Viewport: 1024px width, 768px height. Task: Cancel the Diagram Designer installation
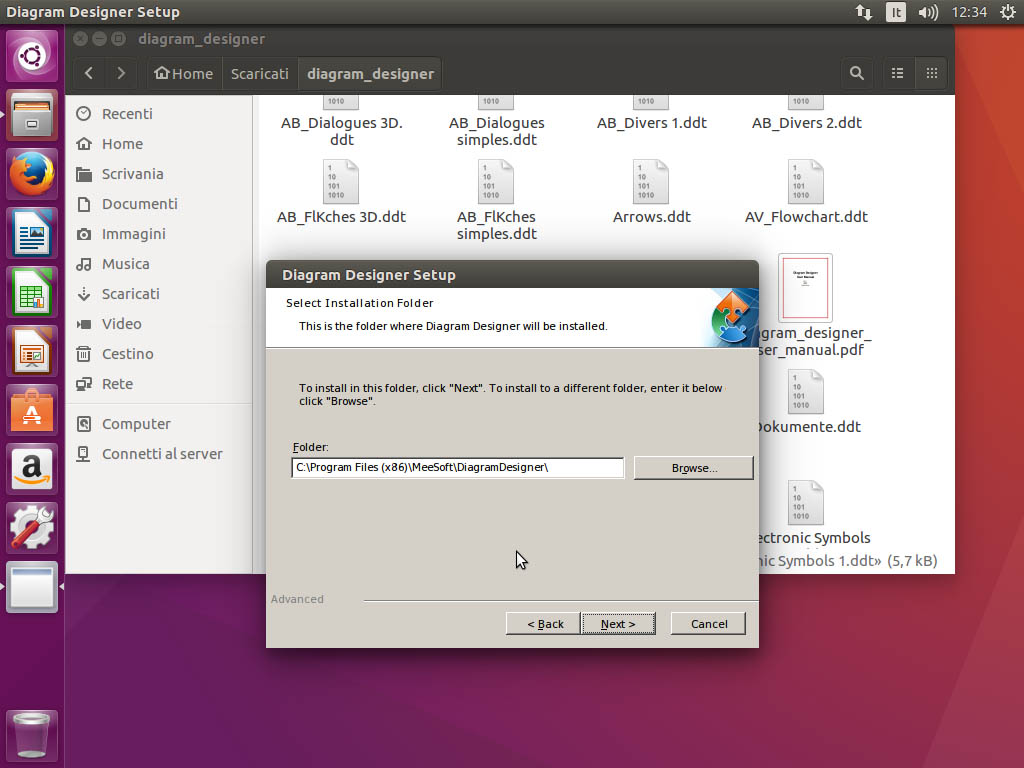click(708, 623)
